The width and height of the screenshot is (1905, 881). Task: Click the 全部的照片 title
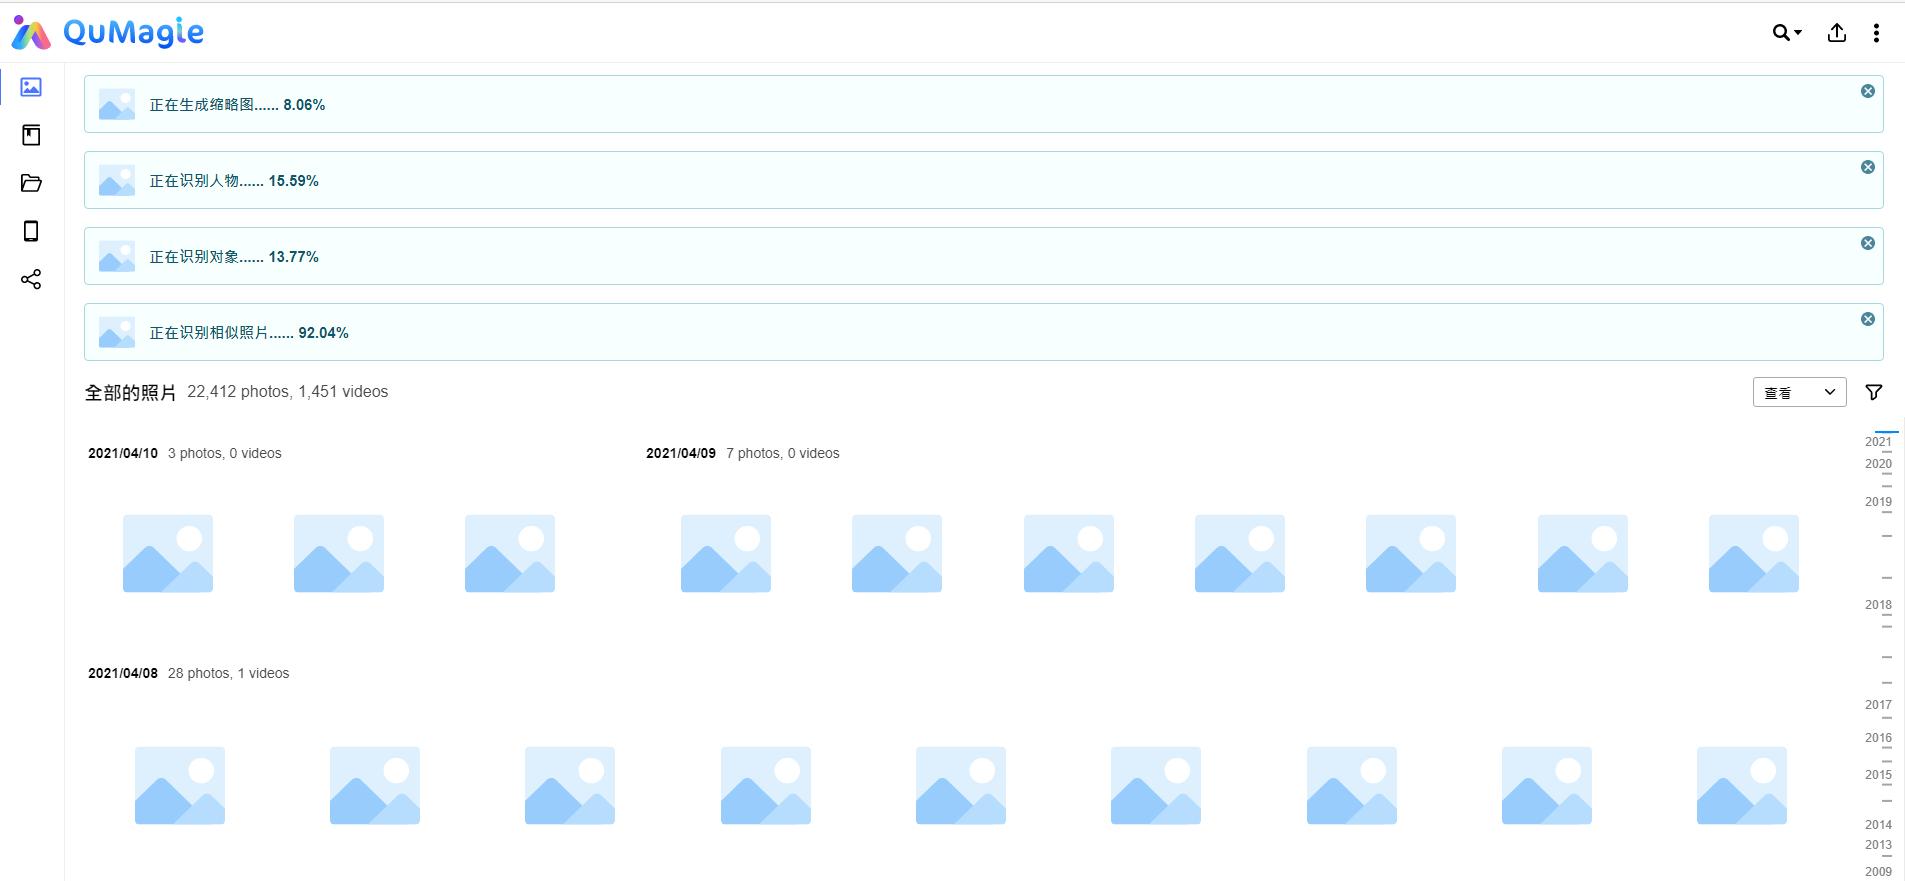[130, 392]
